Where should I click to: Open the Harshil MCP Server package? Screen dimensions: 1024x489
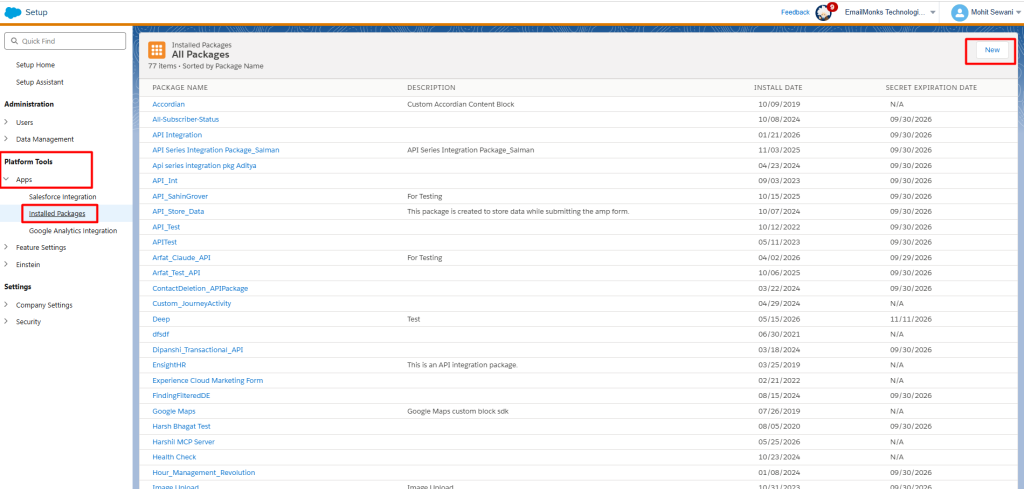click(x=184, y=442)
